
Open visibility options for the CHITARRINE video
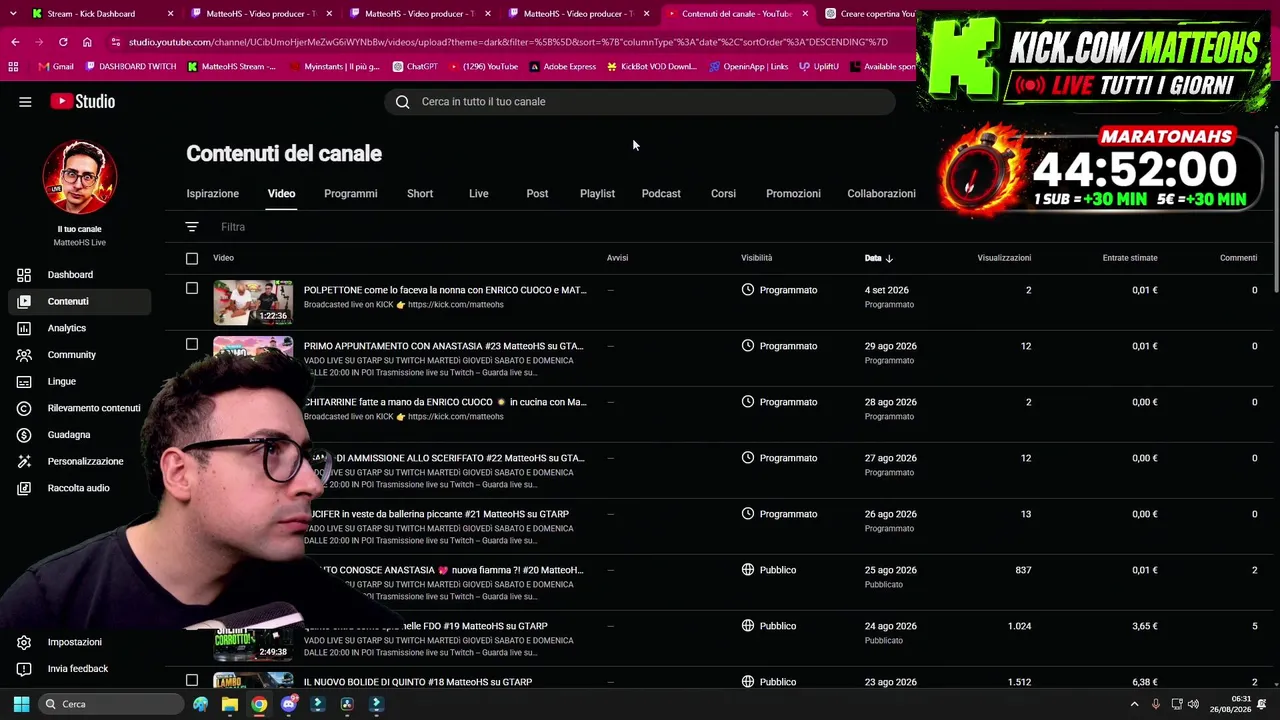[781, 402]
